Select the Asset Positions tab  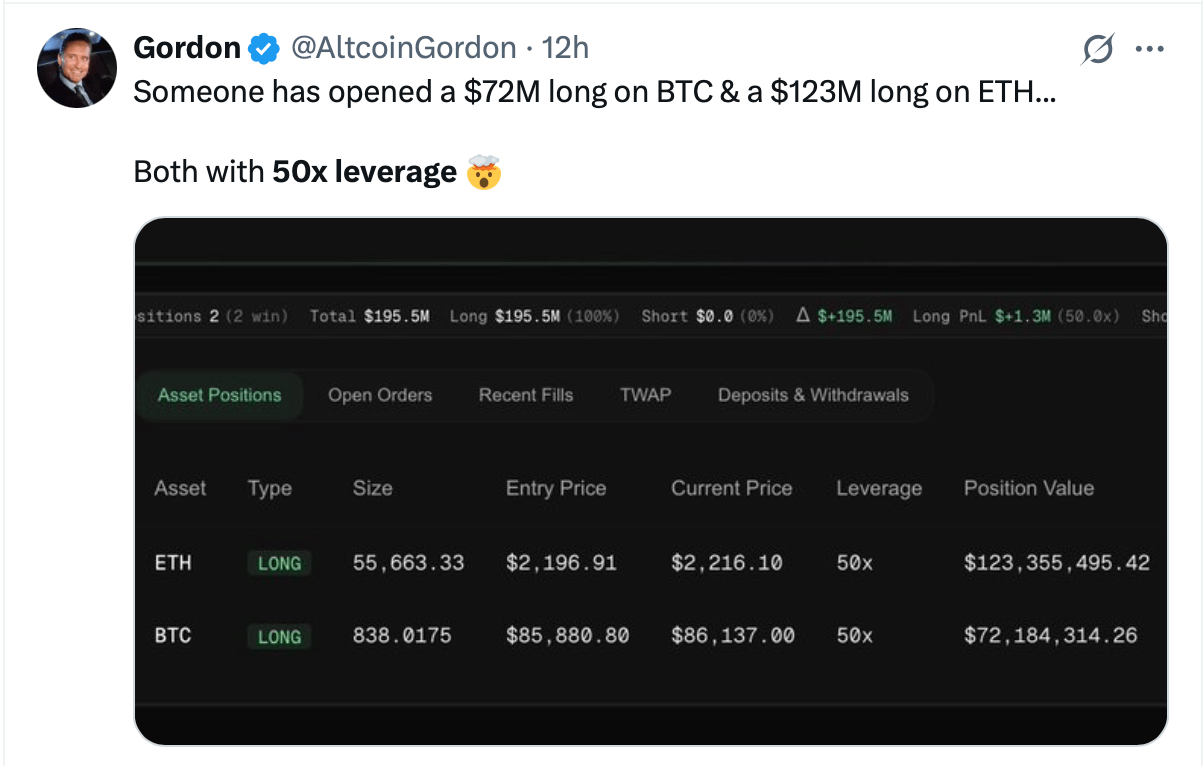point(219,395)
